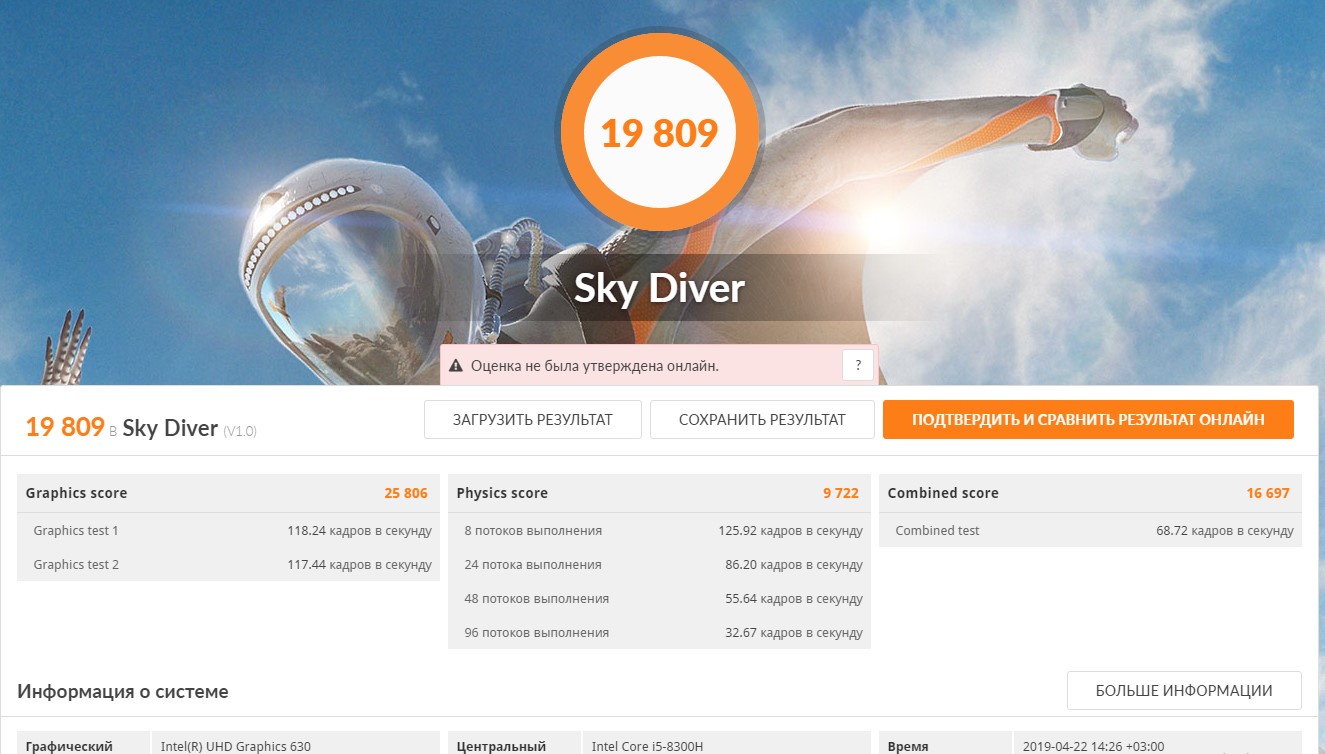
Task: Click the circular 19 809 score badge
Action: coord(659,133)
